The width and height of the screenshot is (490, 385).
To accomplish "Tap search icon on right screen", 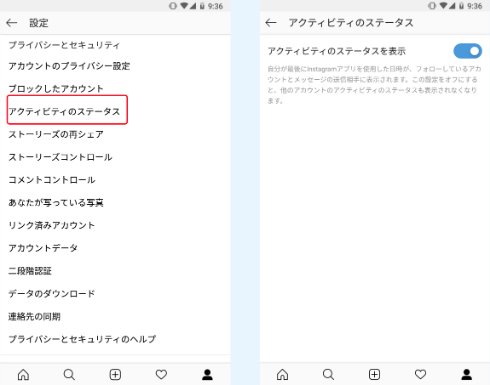I will (x=328, y=375).
